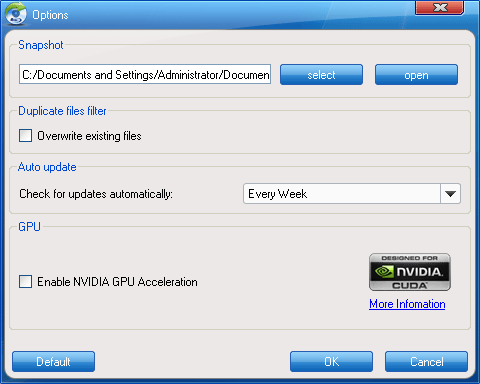This screenshot has width=480, height=384.
Task: Dismiss dialog using the Cancel button
Action: (x=426, y=362)
